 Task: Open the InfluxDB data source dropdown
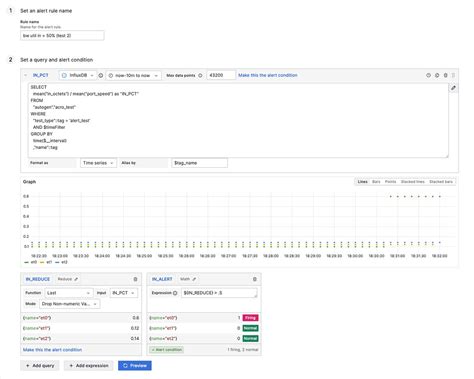[x=77, y=75]
